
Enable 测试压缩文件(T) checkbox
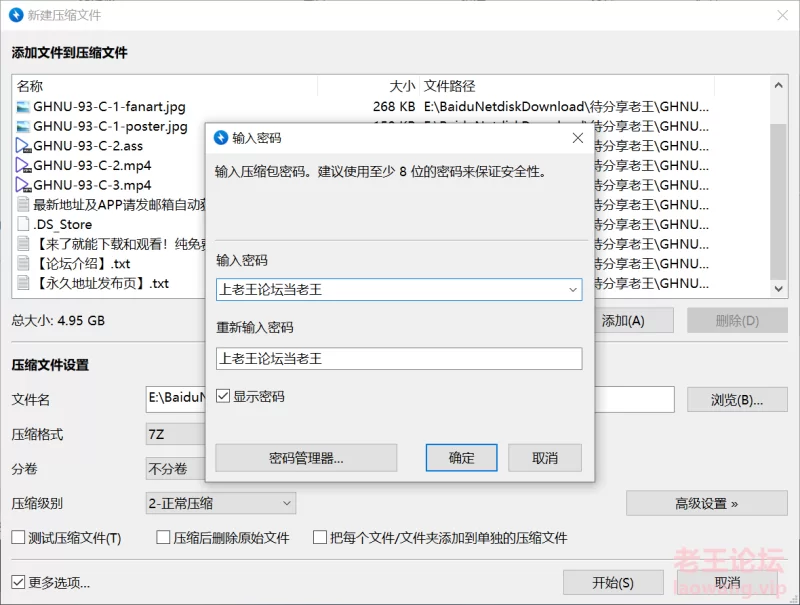[x=18, y=537]
